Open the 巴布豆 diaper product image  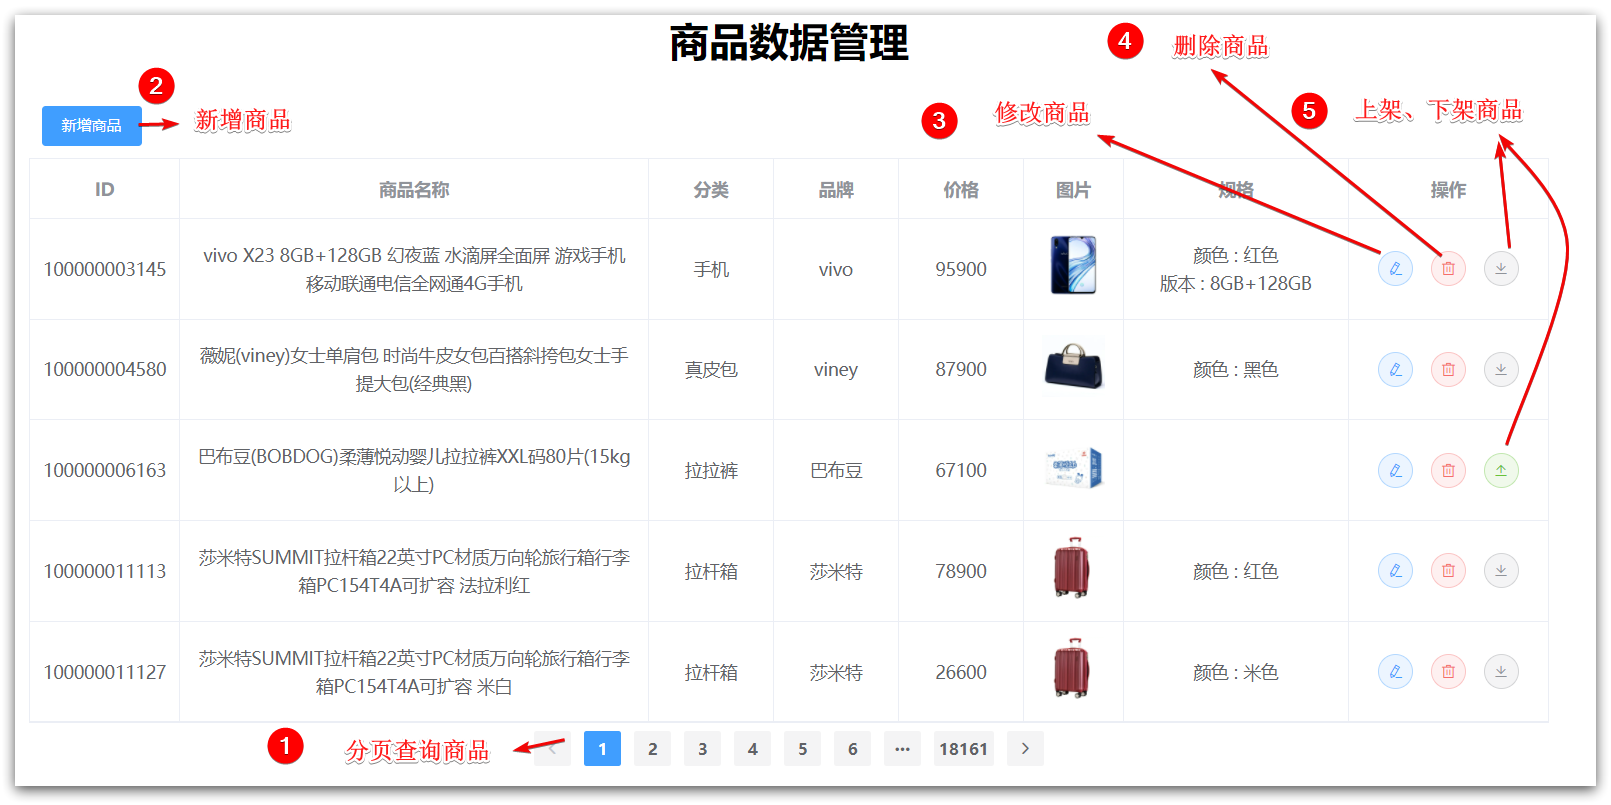(x=1073, y=468)
